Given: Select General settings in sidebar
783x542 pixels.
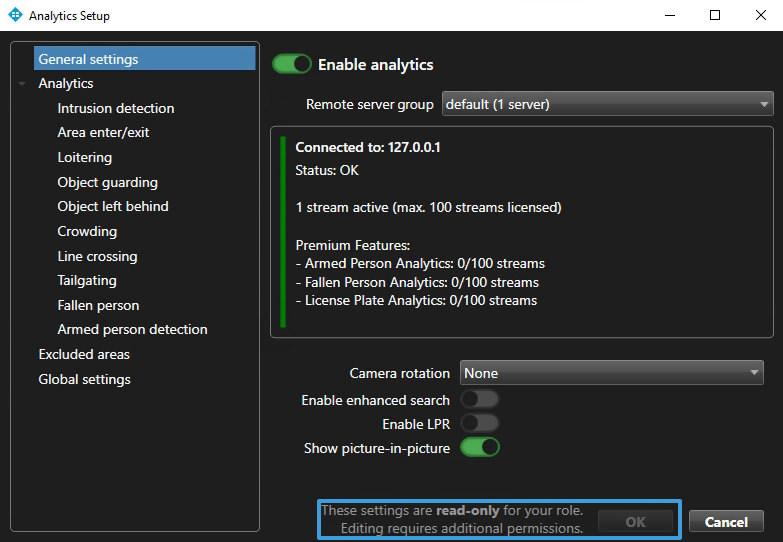Looking at the screenshot, I should tap(88, 59).
